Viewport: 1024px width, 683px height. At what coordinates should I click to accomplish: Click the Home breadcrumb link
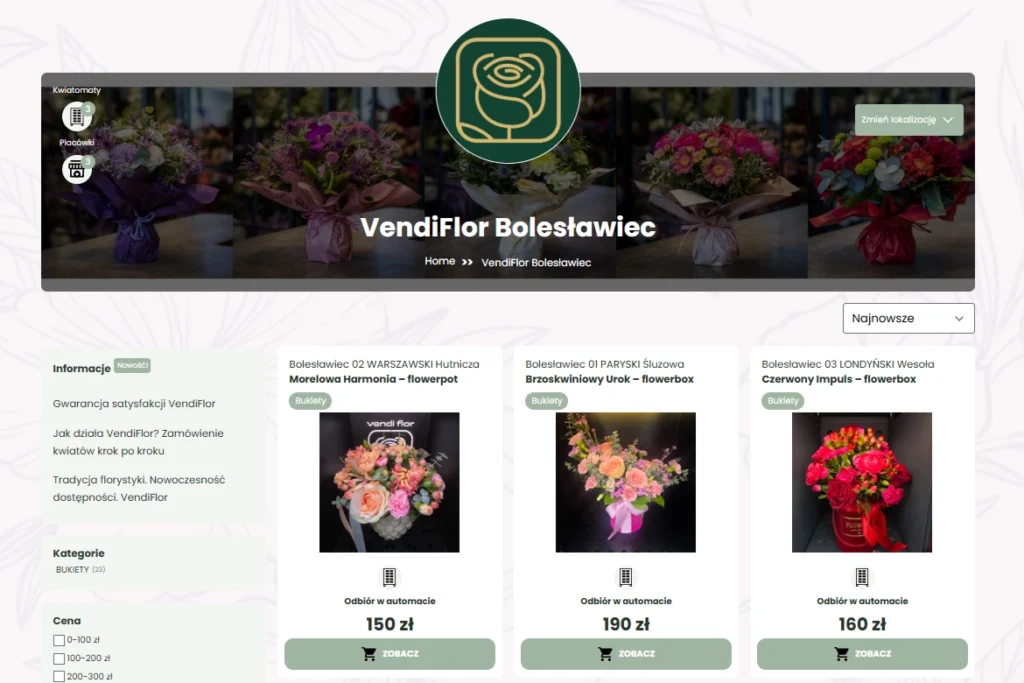(x=440, y=261)
